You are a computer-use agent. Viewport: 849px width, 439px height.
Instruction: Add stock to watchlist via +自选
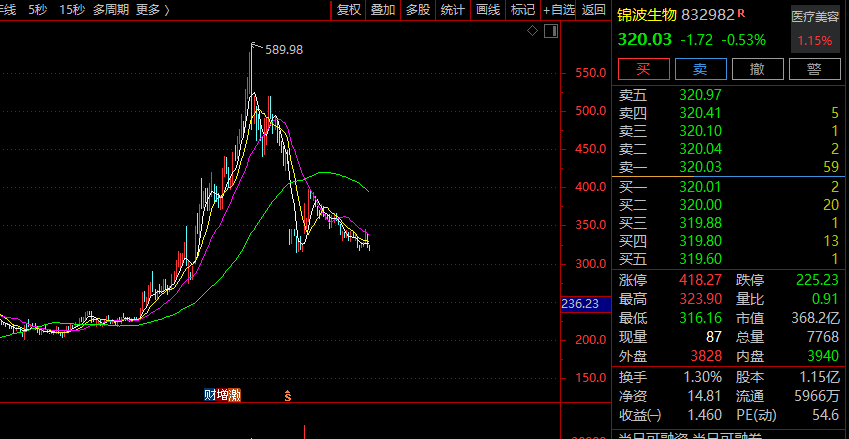559,10
